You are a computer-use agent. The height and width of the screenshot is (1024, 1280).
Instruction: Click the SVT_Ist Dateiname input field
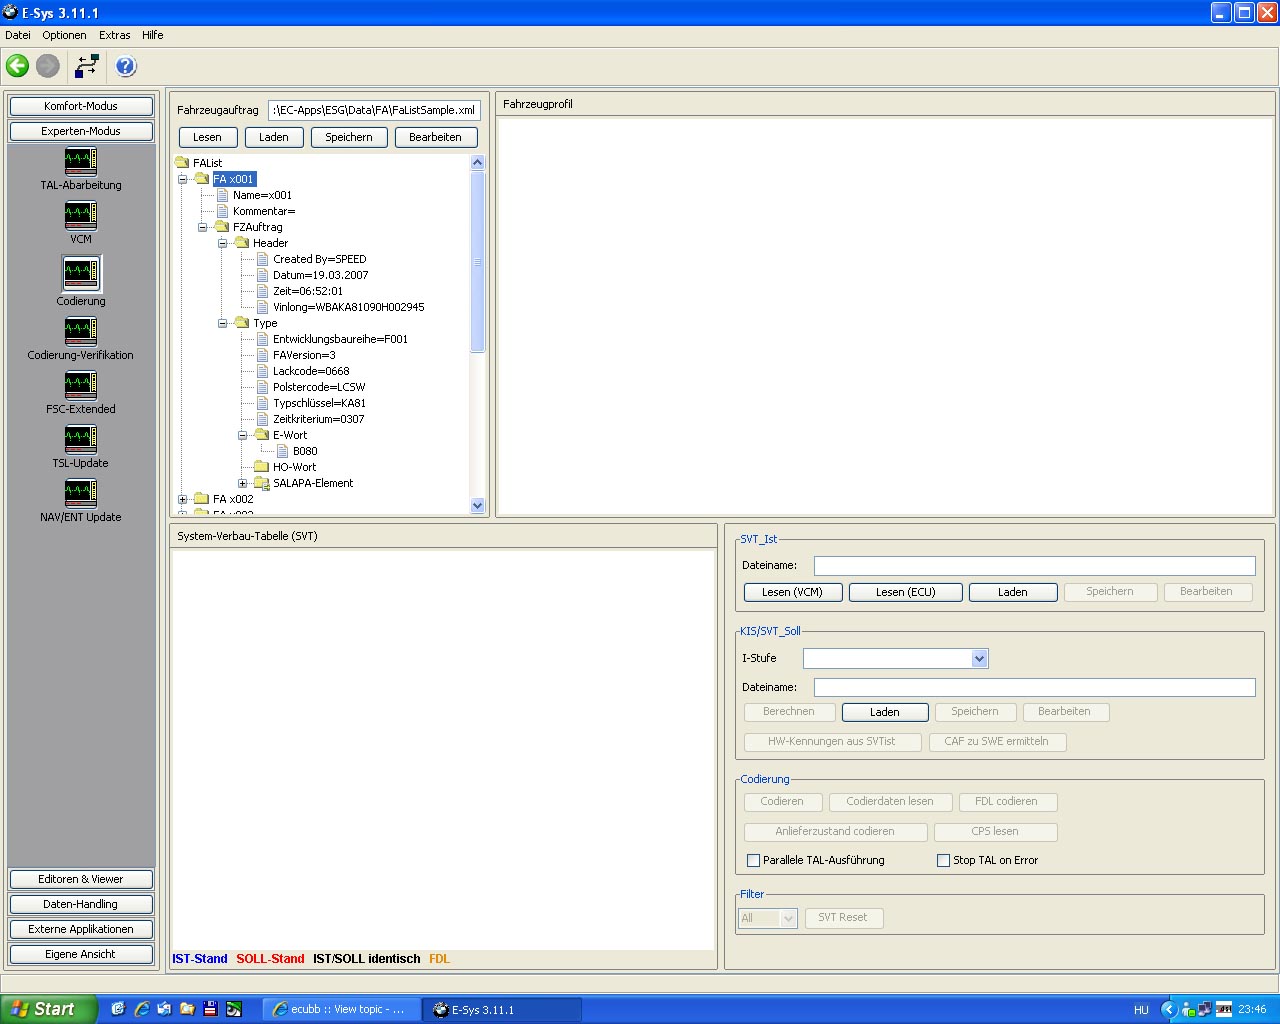pyautogui.click(x=1034, y=566)
